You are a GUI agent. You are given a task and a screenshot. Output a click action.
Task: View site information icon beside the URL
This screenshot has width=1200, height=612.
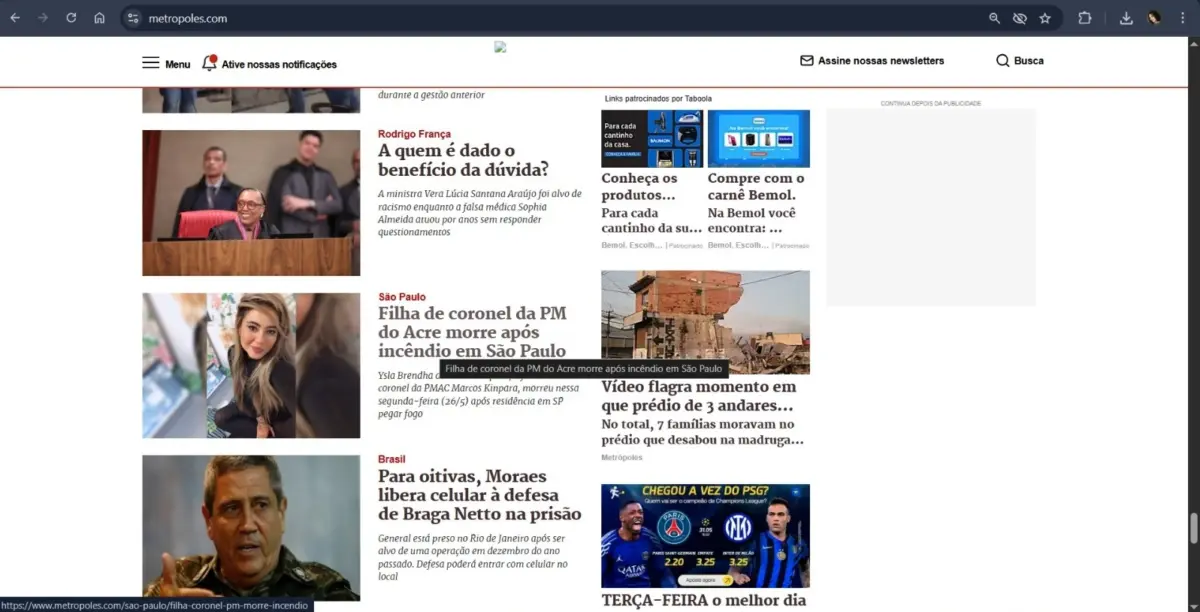click(x=133, y=18)
